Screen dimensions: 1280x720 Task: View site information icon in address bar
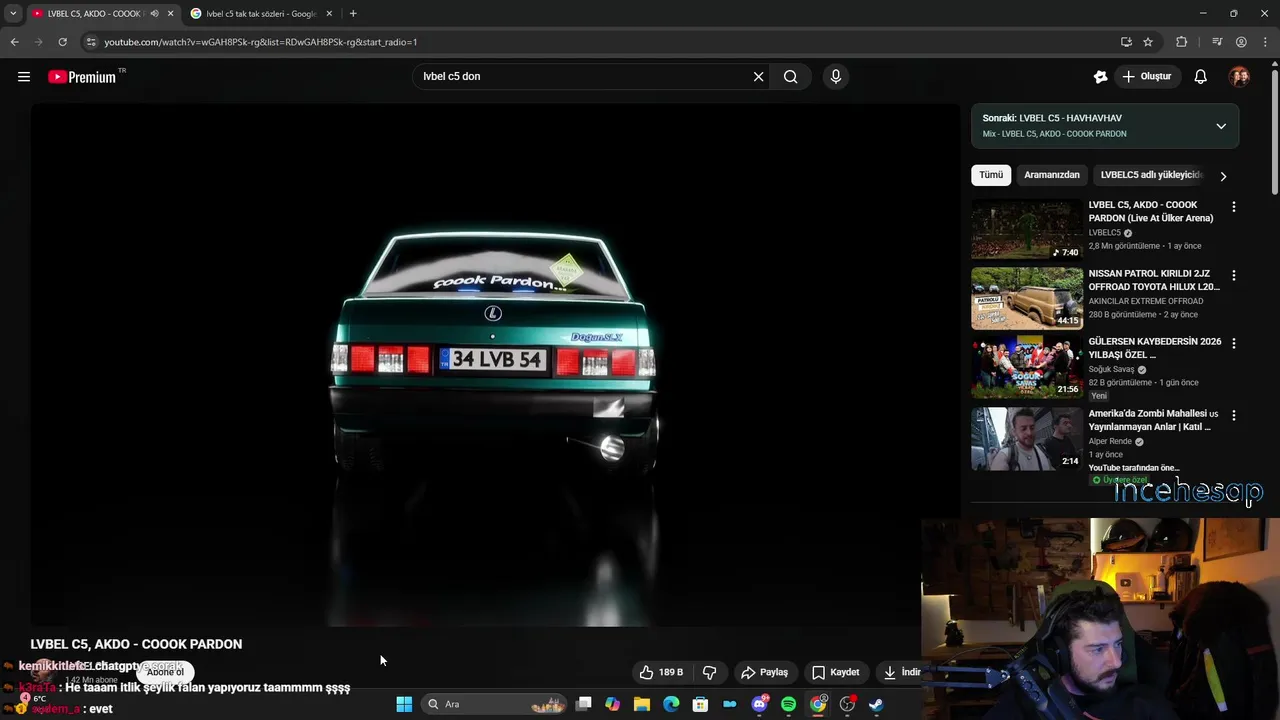click(x=91, y=42)
